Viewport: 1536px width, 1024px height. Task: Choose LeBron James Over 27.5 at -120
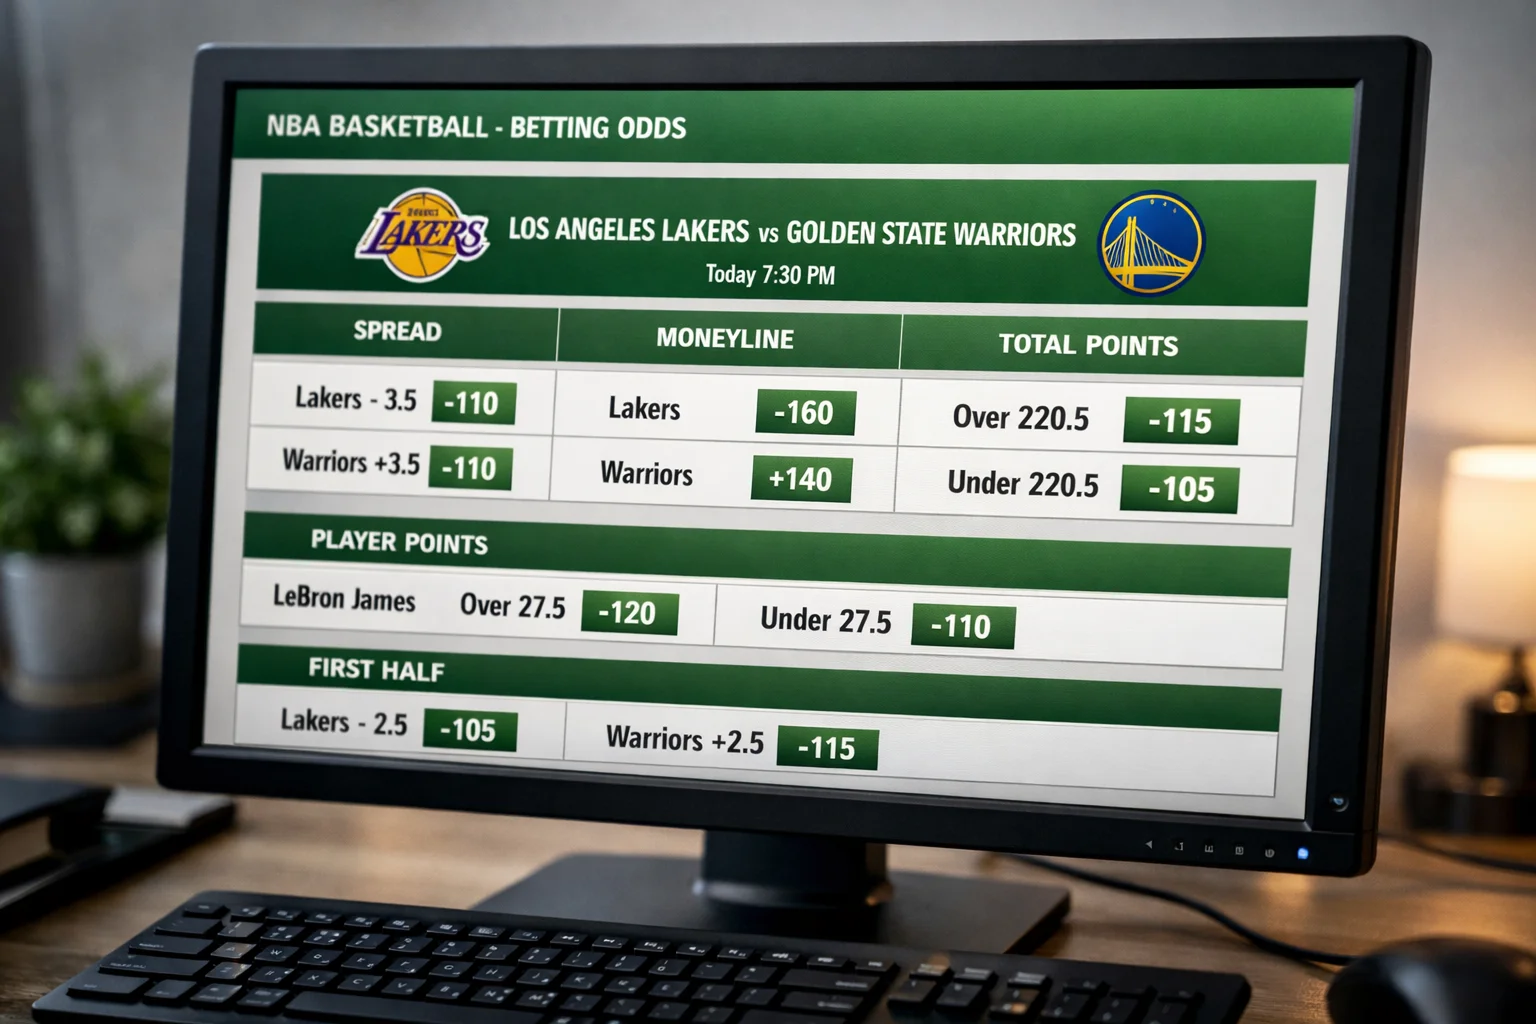(628, 613)
